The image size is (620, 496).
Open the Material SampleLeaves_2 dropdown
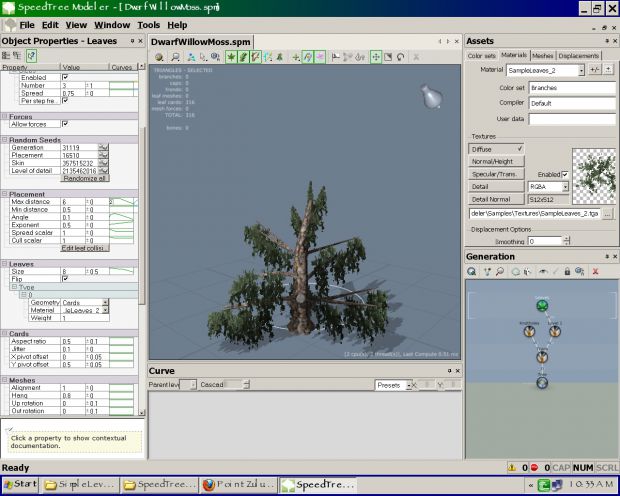coord(582,71)
